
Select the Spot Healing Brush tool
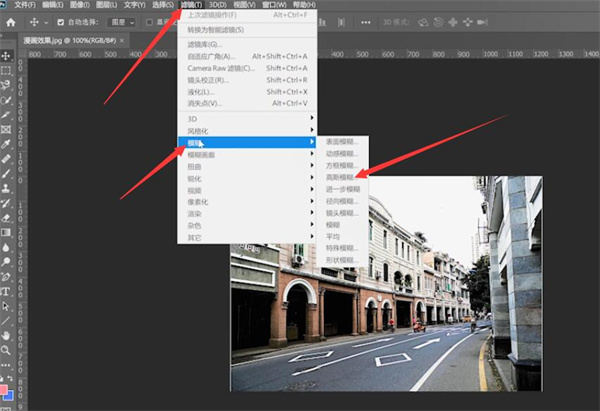click(6, 159)
